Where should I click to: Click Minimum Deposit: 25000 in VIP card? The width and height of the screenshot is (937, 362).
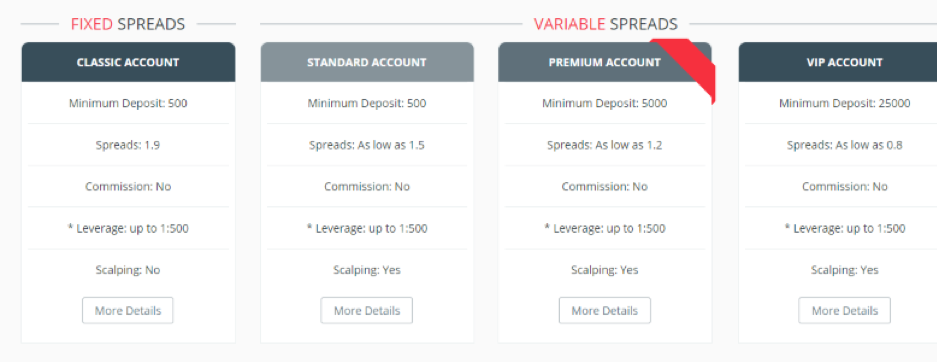(x=844, y=103)
